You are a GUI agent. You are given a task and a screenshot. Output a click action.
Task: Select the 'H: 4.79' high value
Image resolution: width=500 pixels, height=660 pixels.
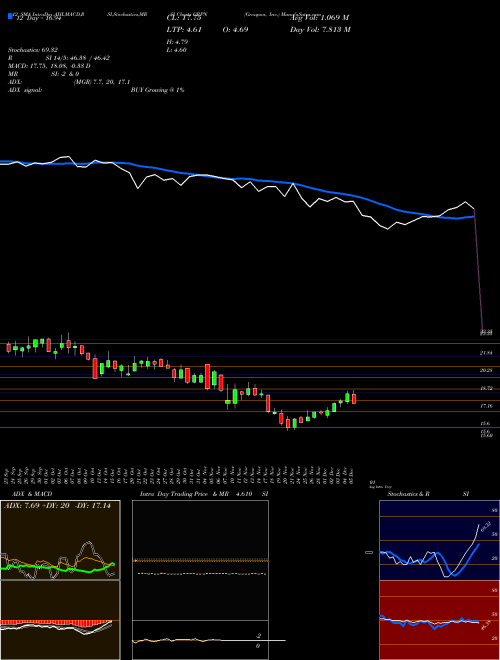coord(177,42)
